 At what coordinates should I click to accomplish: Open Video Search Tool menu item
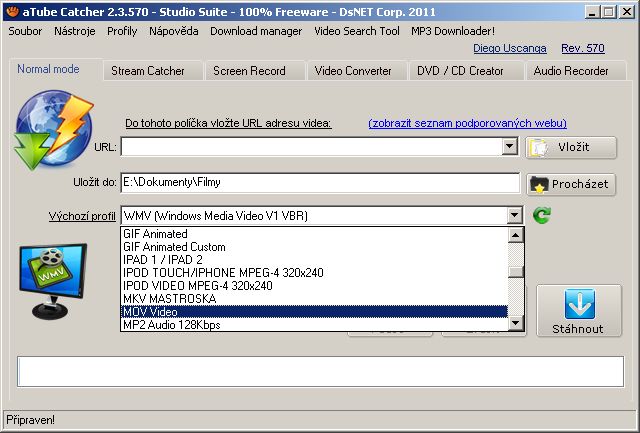357,31
